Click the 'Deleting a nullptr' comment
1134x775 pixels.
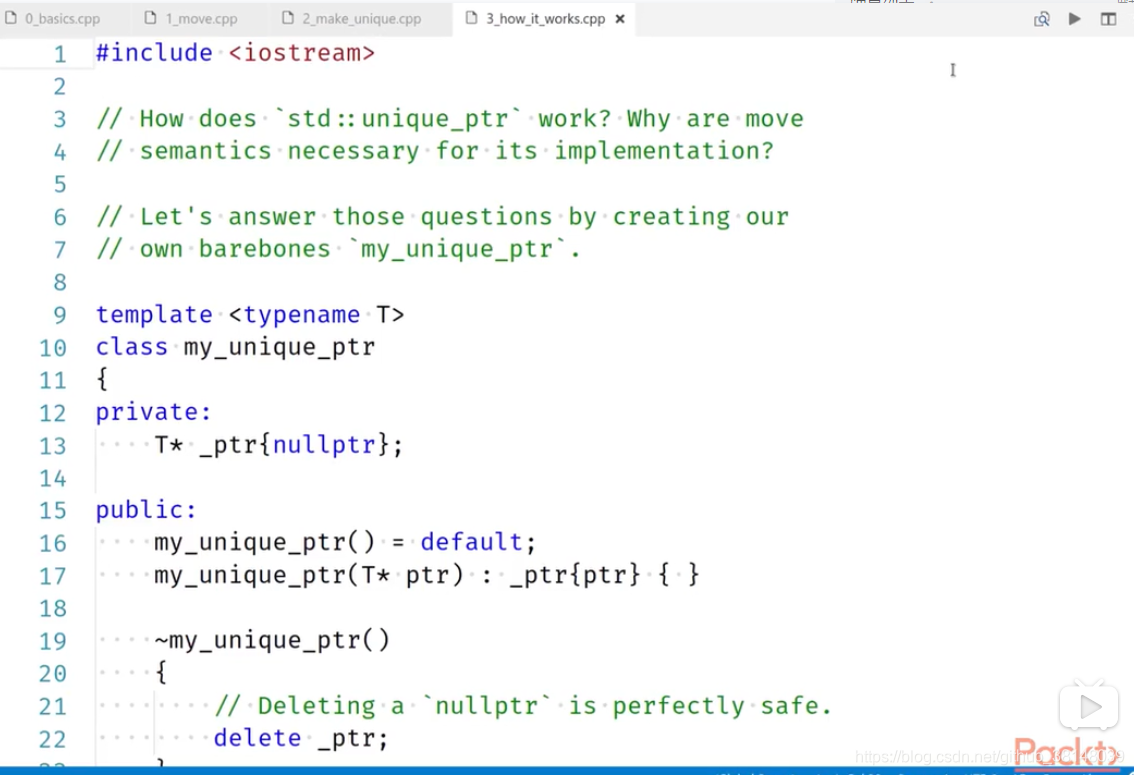(x=524, y=706)
